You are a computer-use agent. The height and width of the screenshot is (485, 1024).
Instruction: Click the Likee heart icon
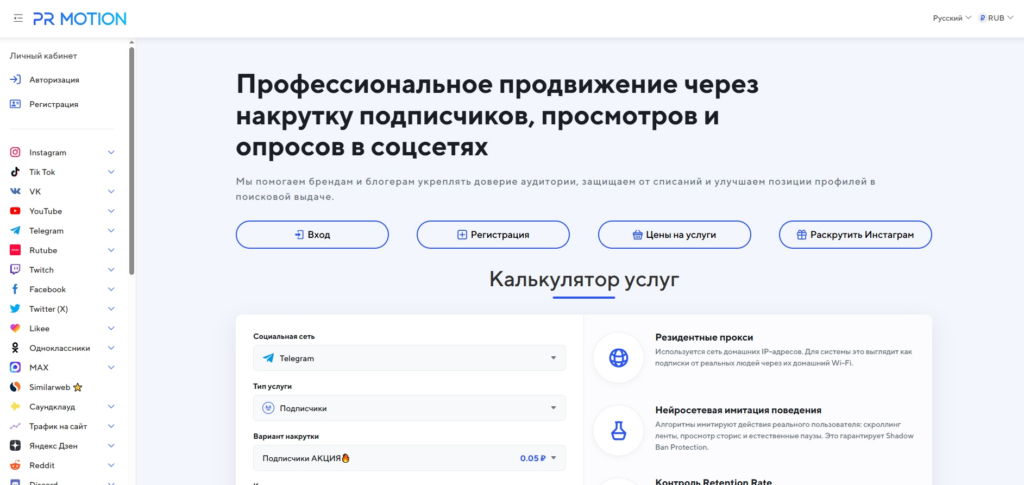click(15, 329)
